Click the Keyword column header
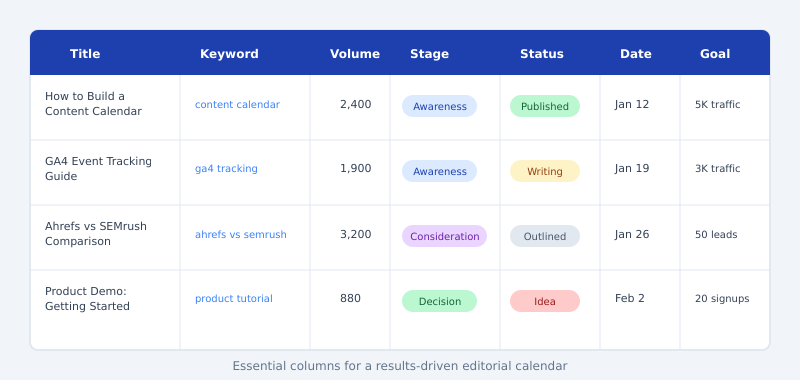800x380 pixels. (229, 54)
